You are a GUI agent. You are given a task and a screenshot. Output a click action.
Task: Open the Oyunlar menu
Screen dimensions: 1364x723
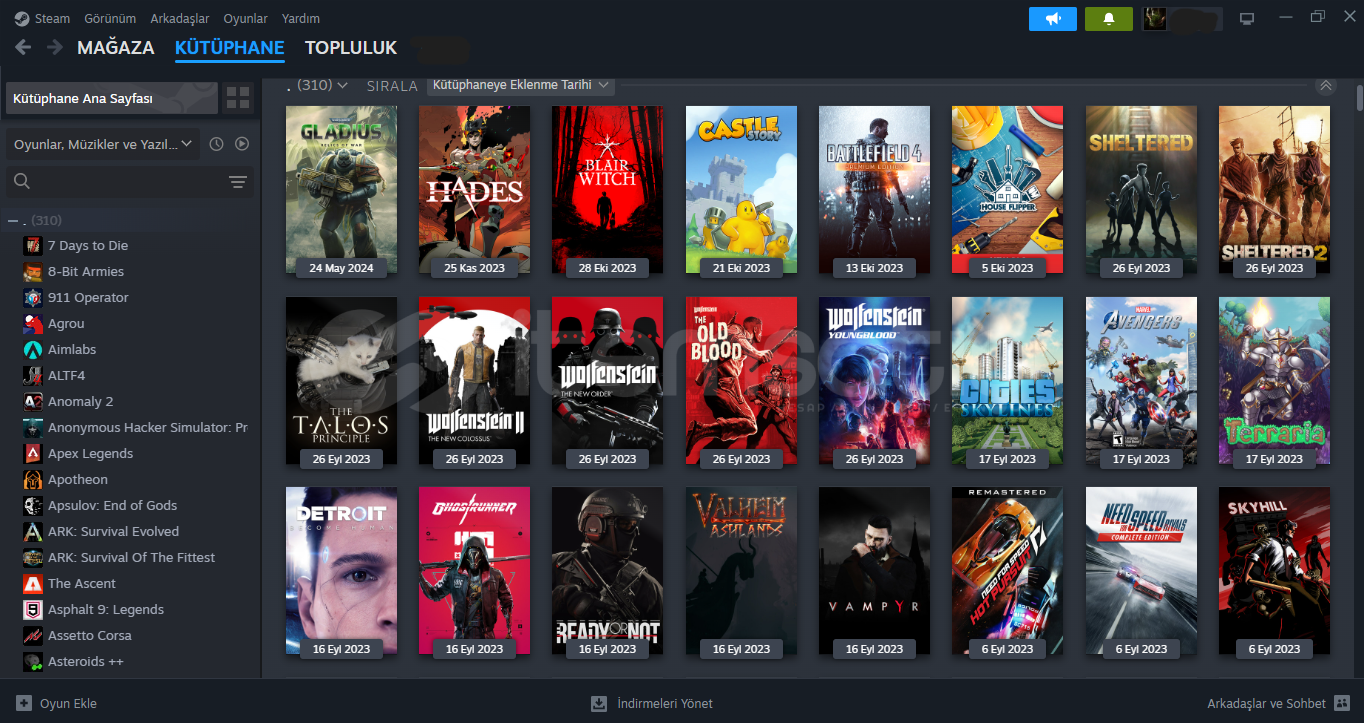coord(244,19)
